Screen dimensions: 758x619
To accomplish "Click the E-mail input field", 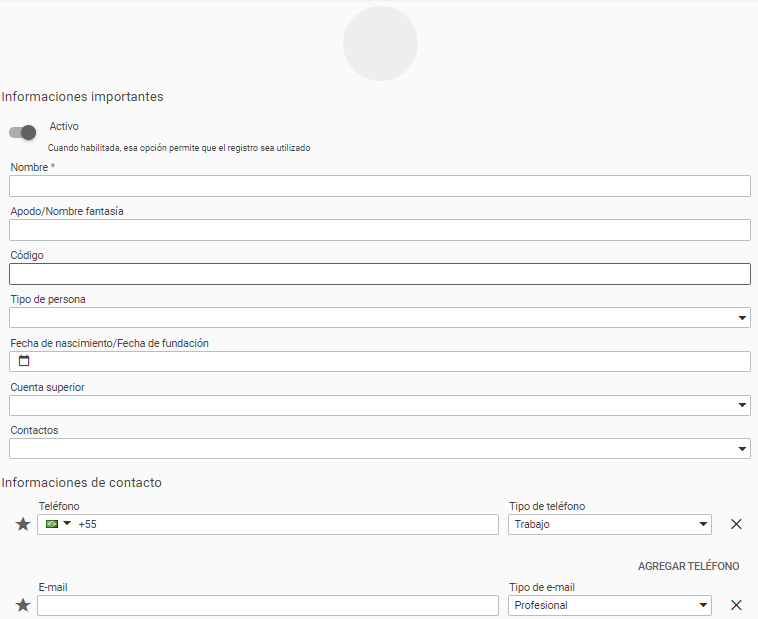I will point(268,605).
